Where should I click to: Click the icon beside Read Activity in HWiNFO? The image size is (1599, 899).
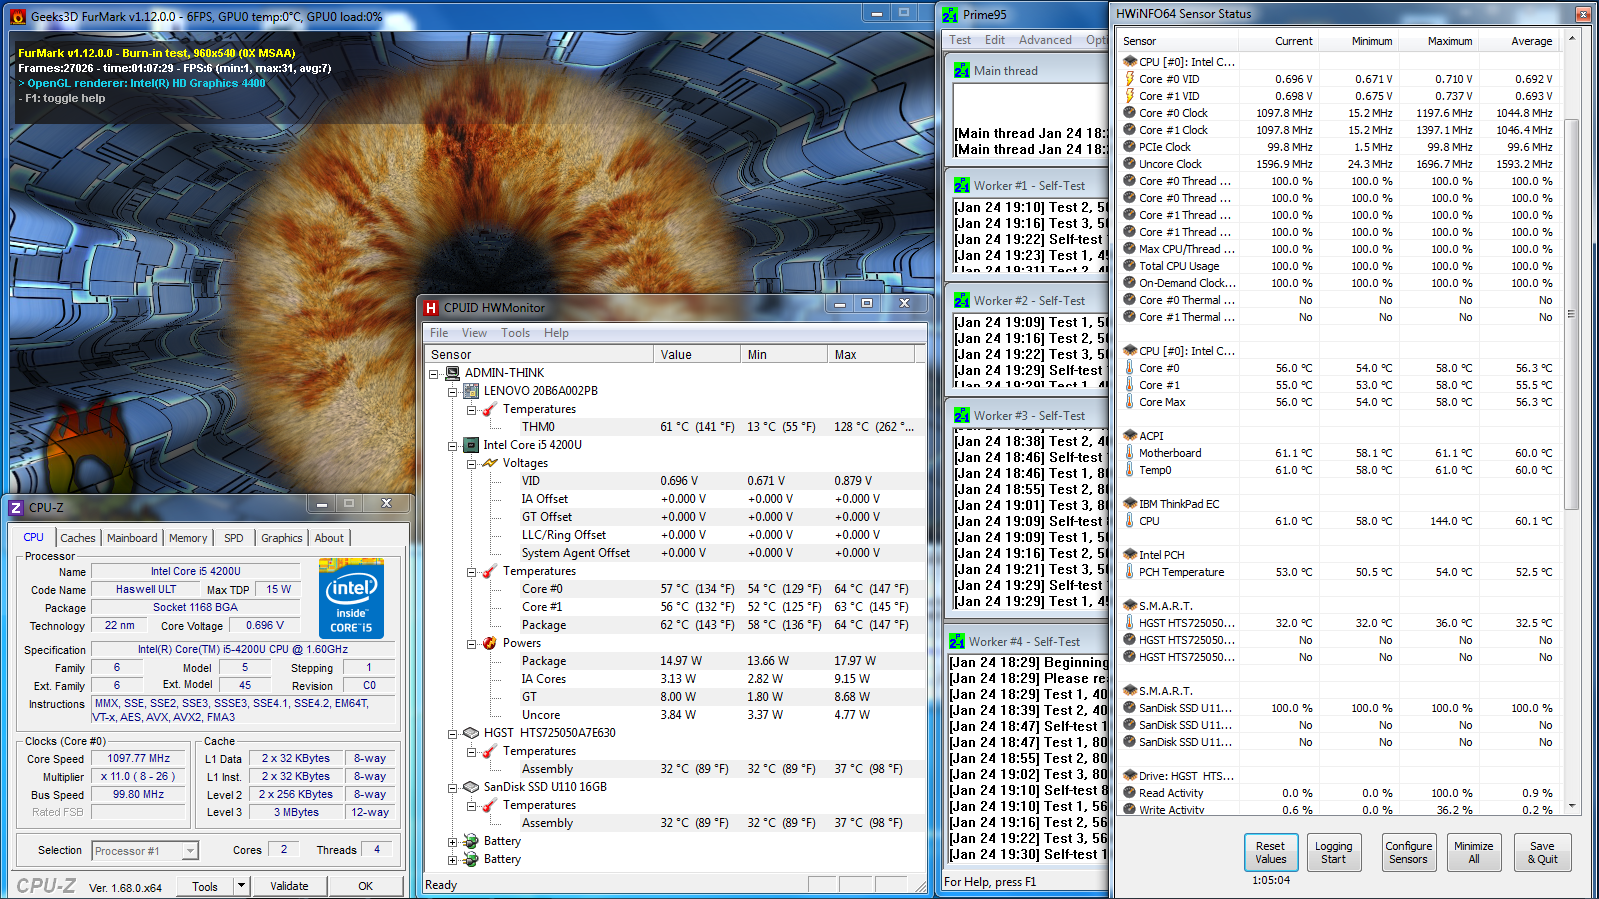(1130, 793)
